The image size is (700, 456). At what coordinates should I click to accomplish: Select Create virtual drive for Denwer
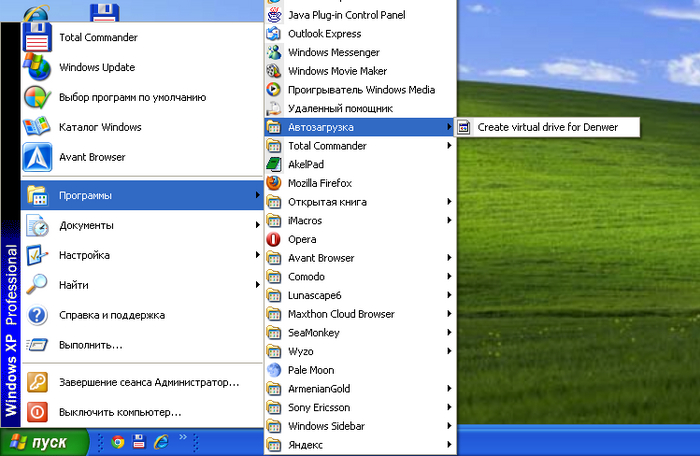pos(547,127)
